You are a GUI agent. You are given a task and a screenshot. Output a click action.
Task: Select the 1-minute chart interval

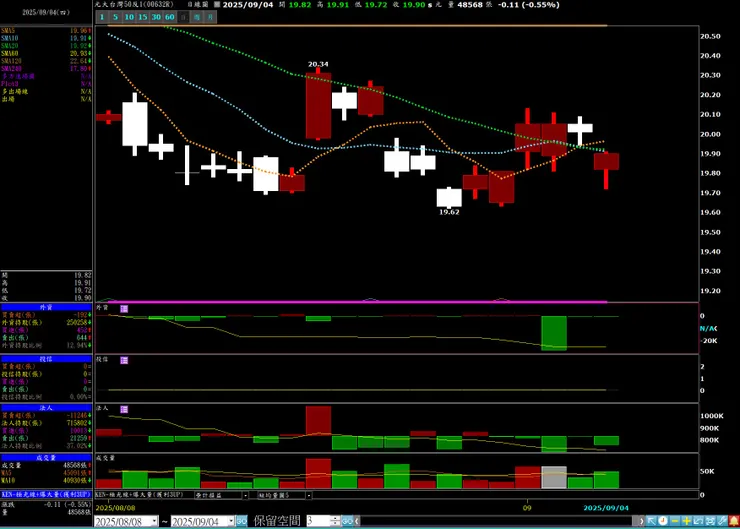[x=101, y=17]
